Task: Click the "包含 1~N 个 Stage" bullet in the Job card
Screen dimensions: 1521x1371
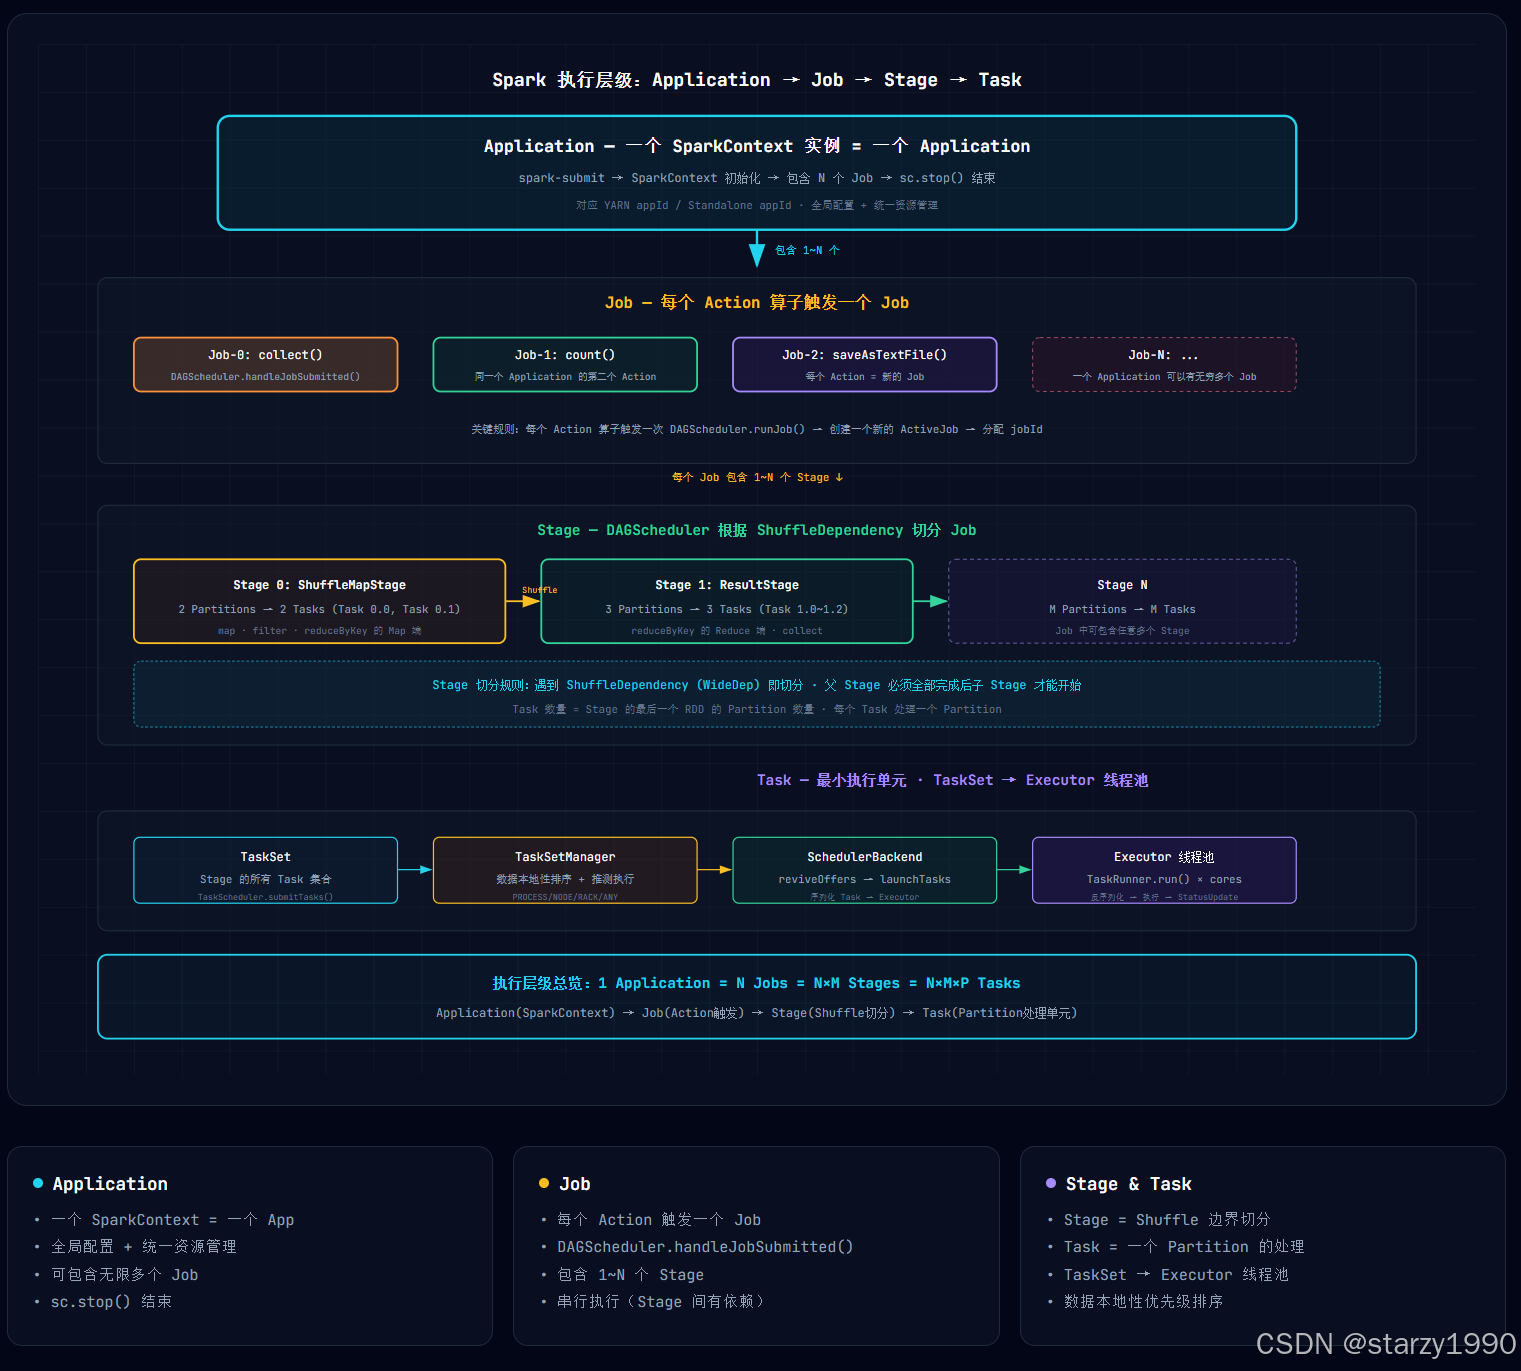Action: click(631, 1275)
